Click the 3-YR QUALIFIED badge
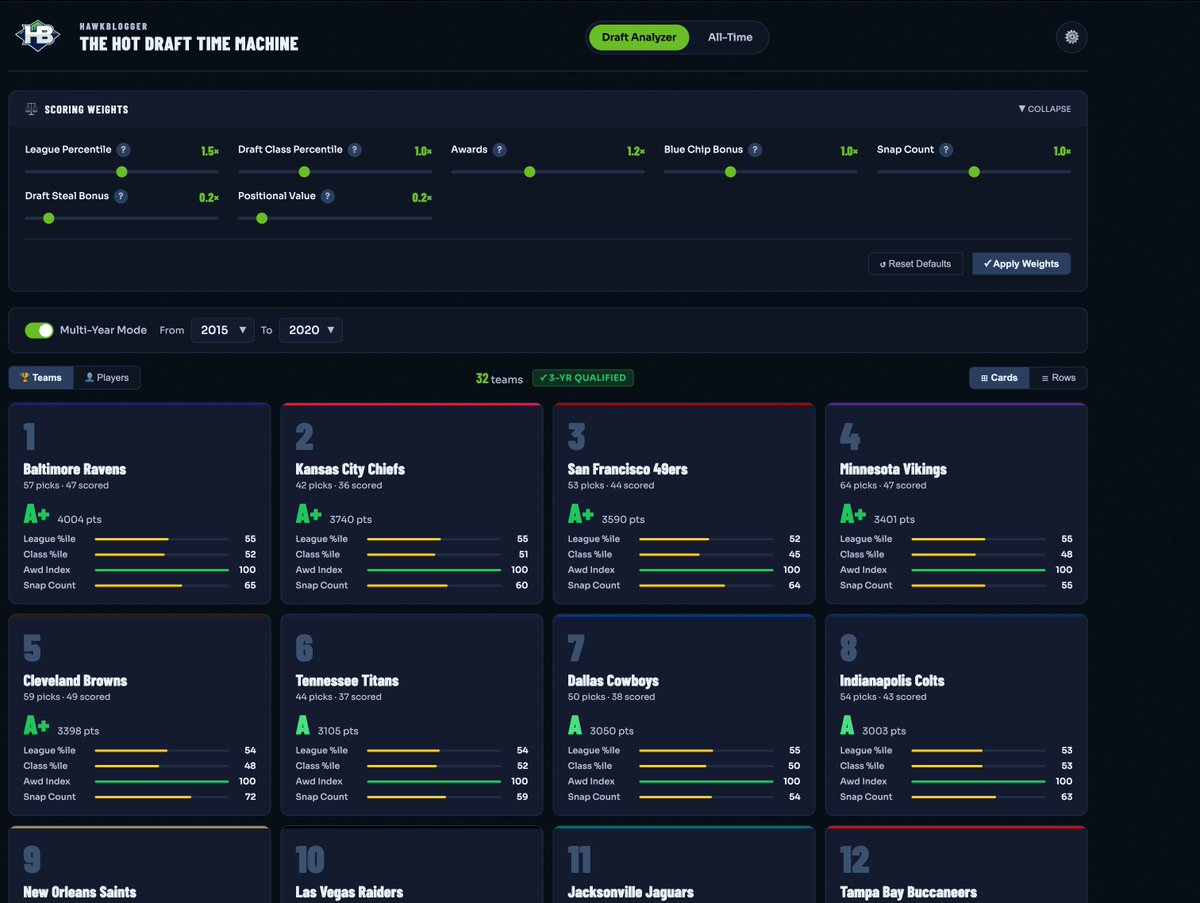1200x903 pixels. pyautogui.click(x=583, y=378)
